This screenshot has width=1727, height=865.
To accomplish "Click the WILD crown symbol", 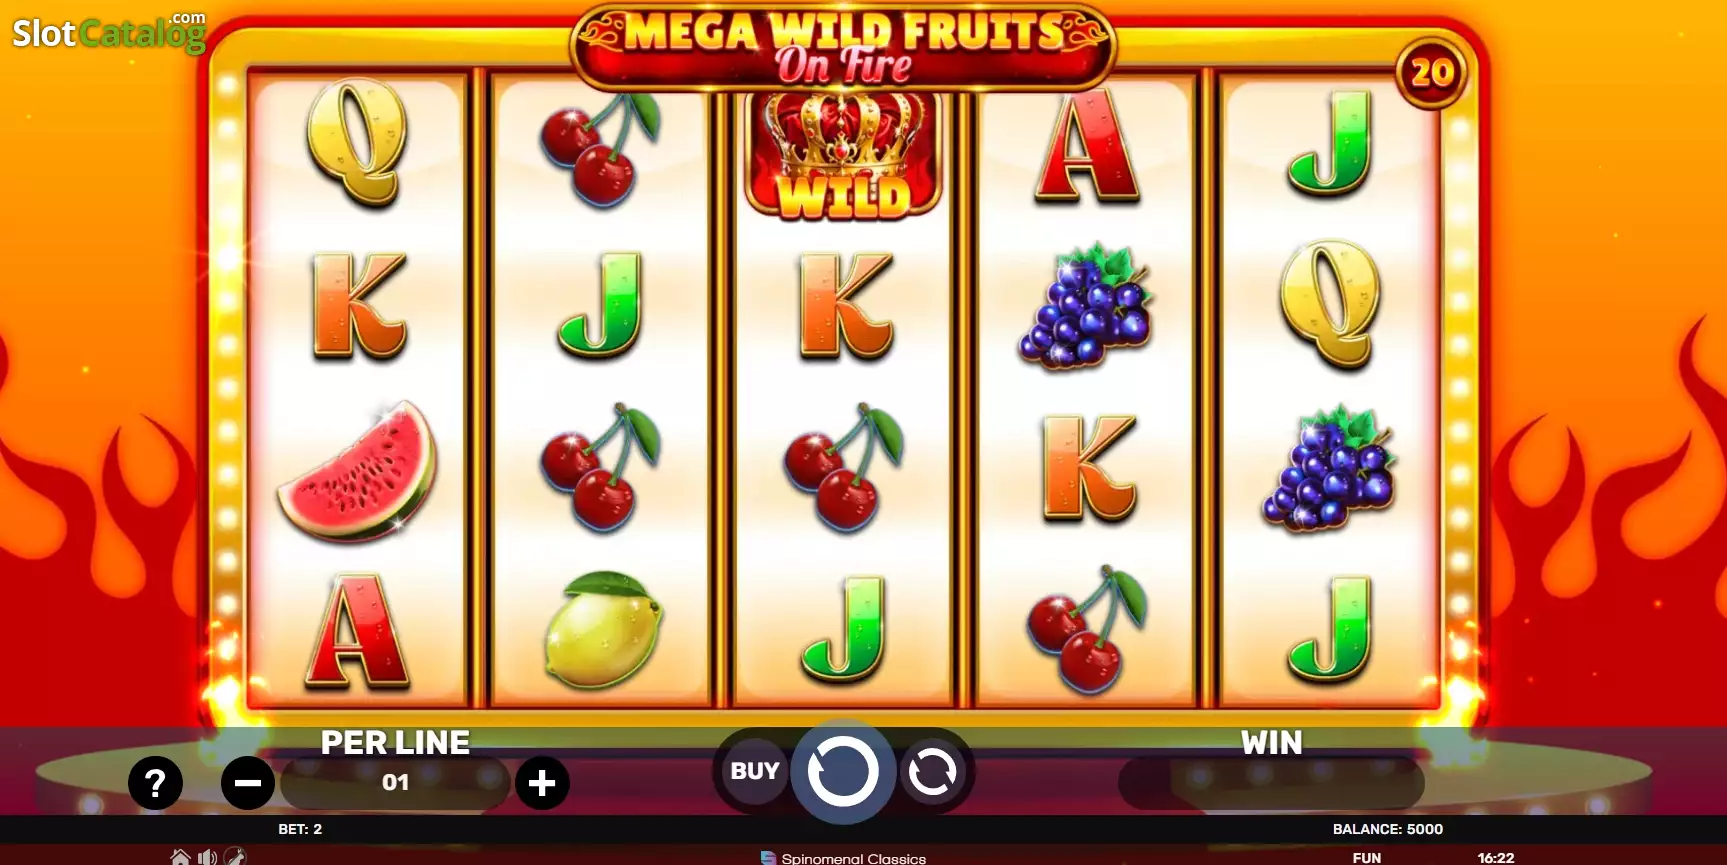I will tap(843, 155).
